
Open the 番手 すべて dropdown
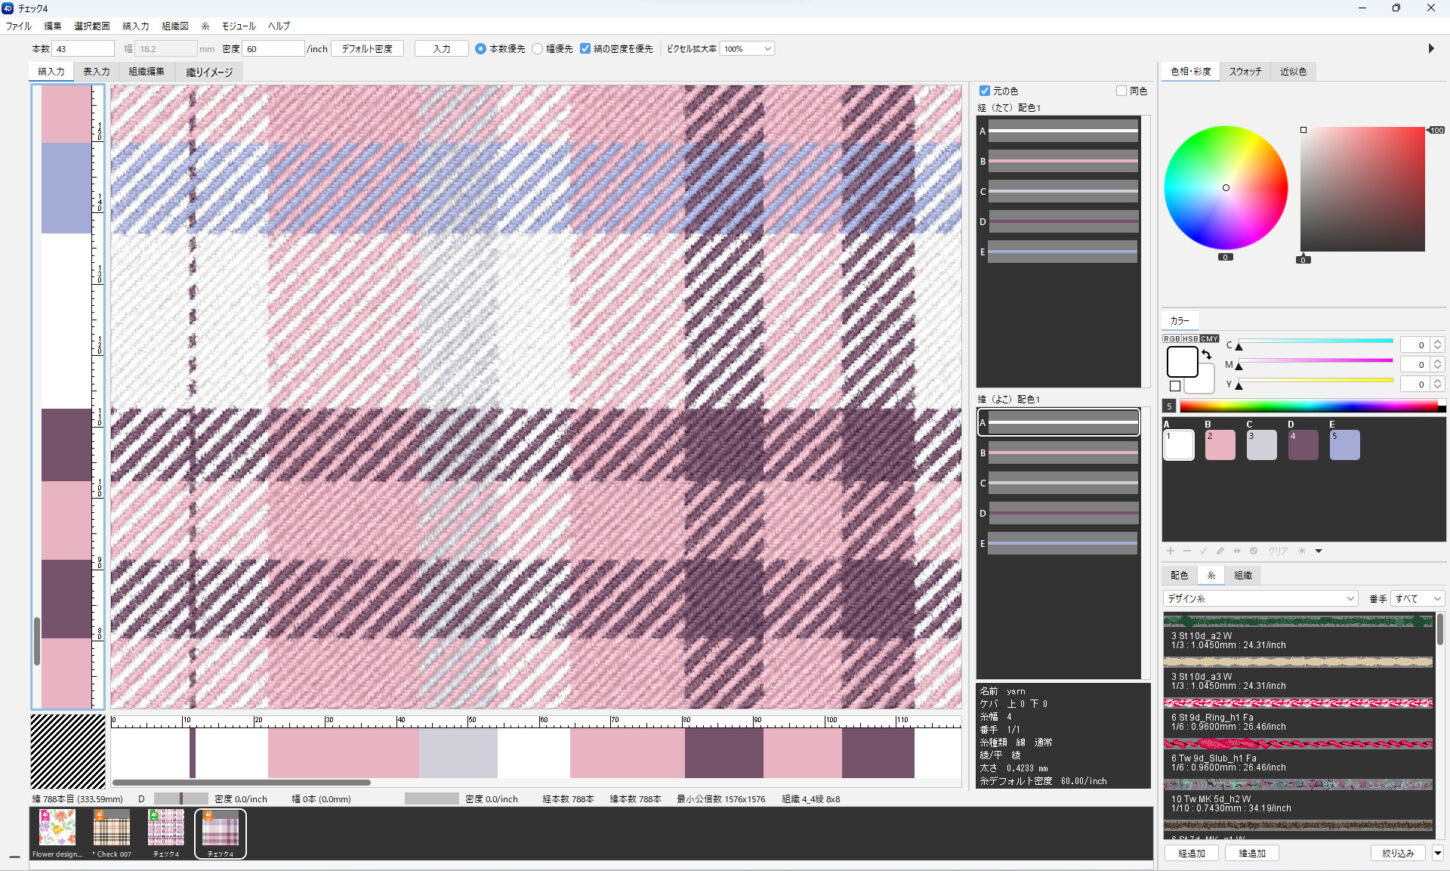point(1417,598)
